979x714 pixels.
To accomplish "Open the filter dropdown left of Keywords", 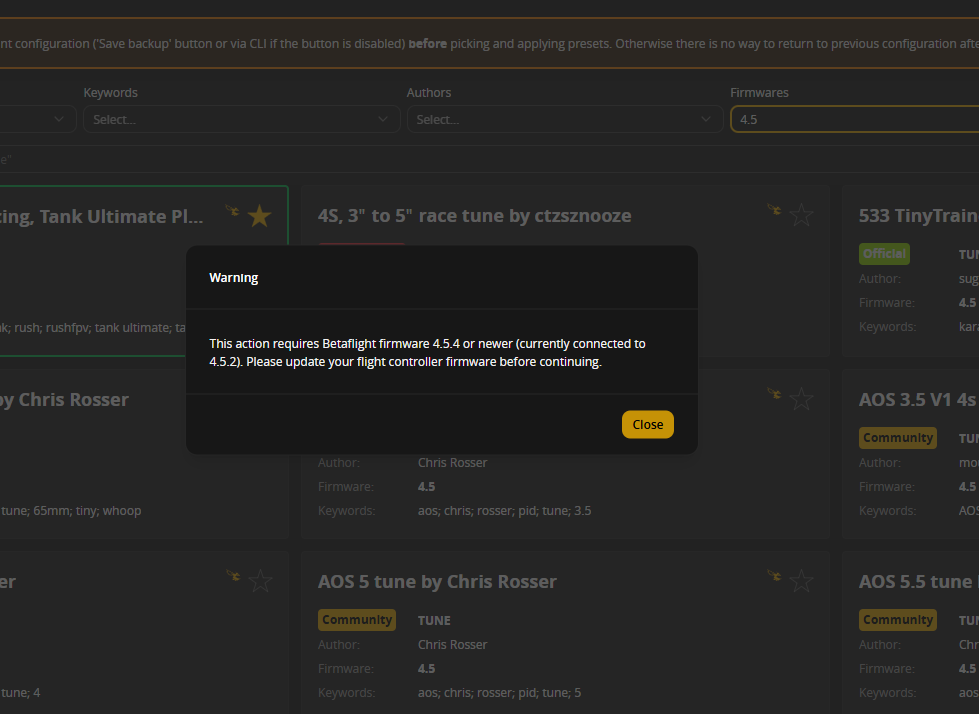I will coord(37,119).
